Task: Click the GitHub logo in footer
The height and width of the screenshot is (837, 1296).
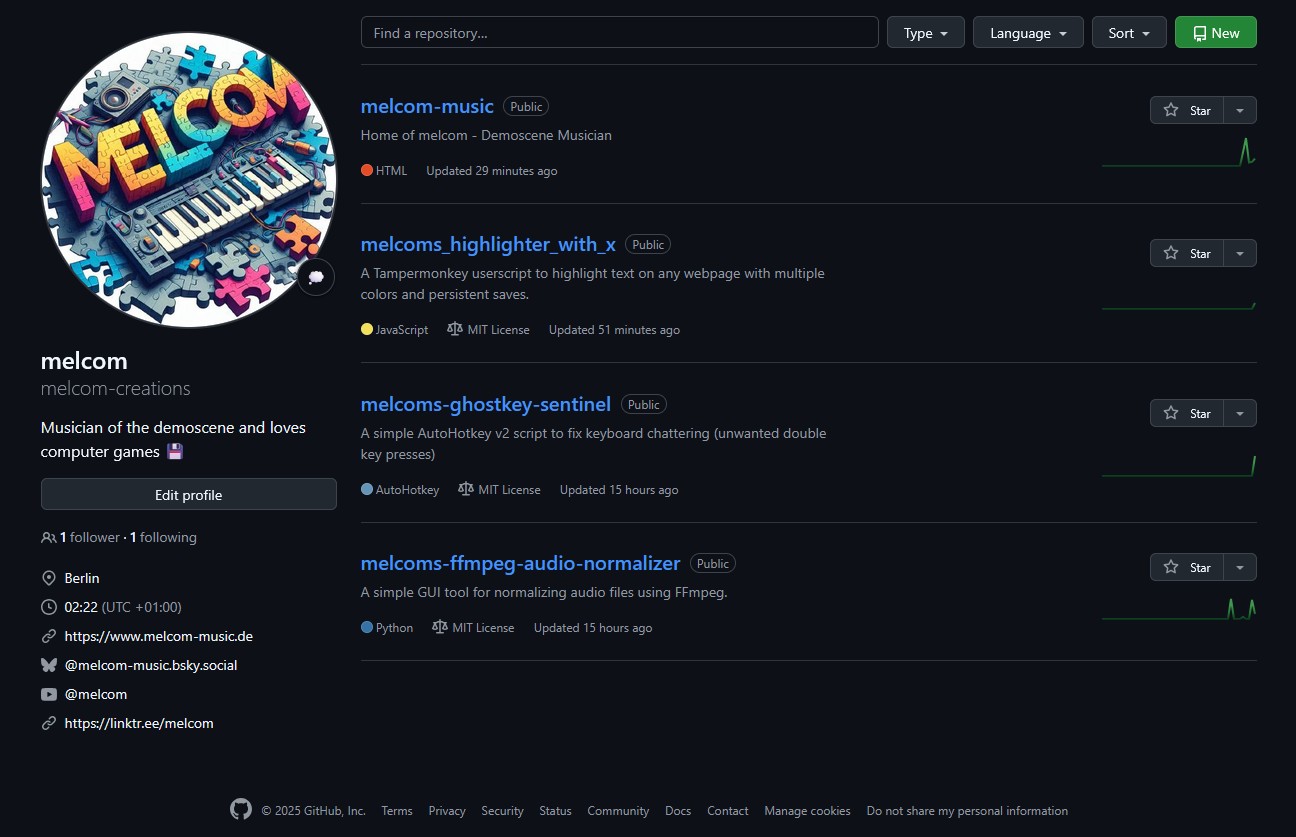Action: point(241,810)
